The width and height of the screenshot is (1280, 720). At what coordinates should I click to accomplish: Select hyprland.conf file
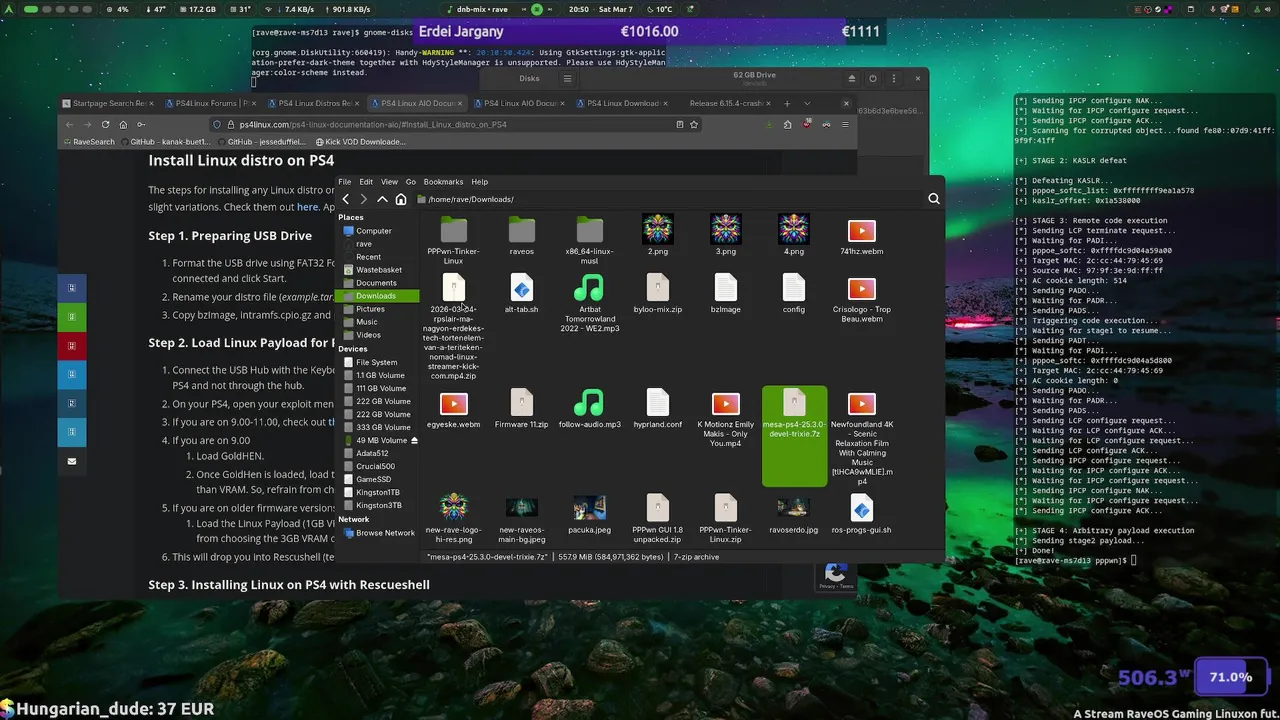click(x=657, y=409)
